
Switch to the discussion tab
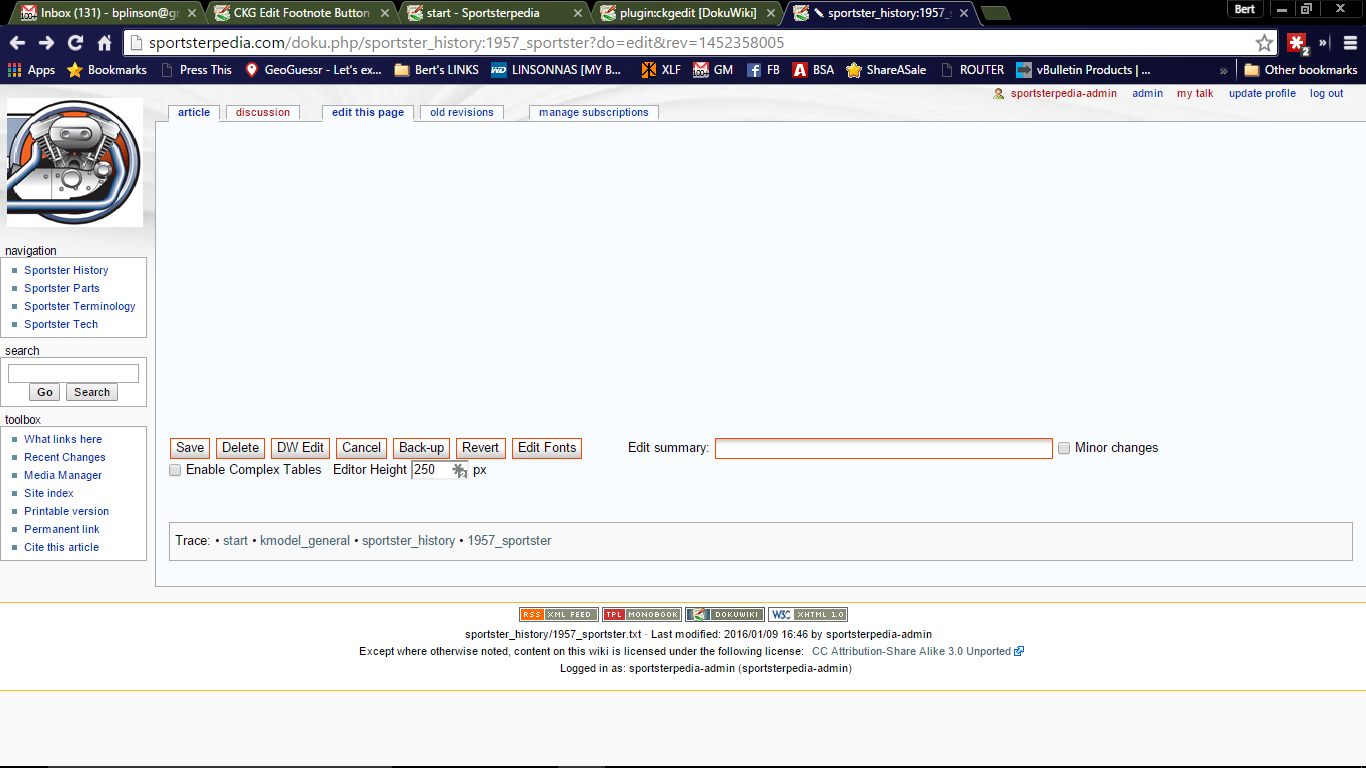coord(262,112)
